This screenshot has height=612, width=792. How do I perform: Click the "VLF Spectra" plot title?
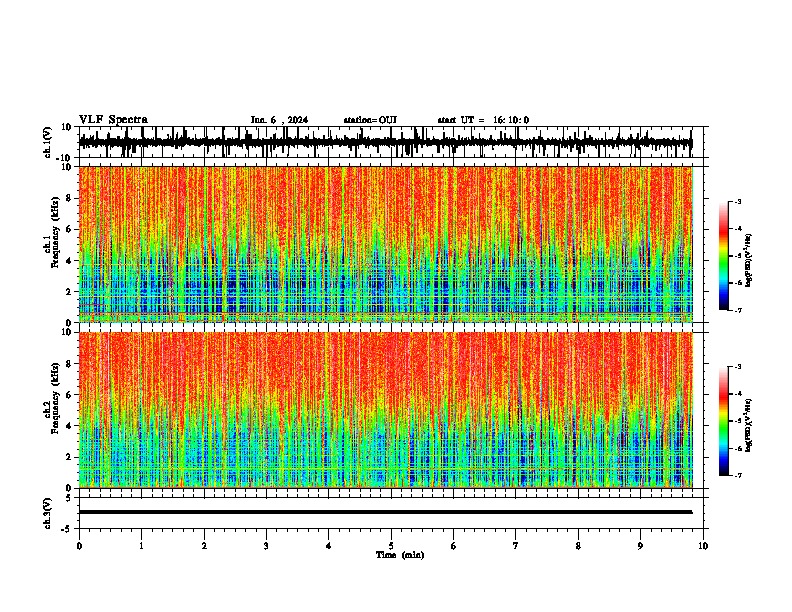[113, 120]
